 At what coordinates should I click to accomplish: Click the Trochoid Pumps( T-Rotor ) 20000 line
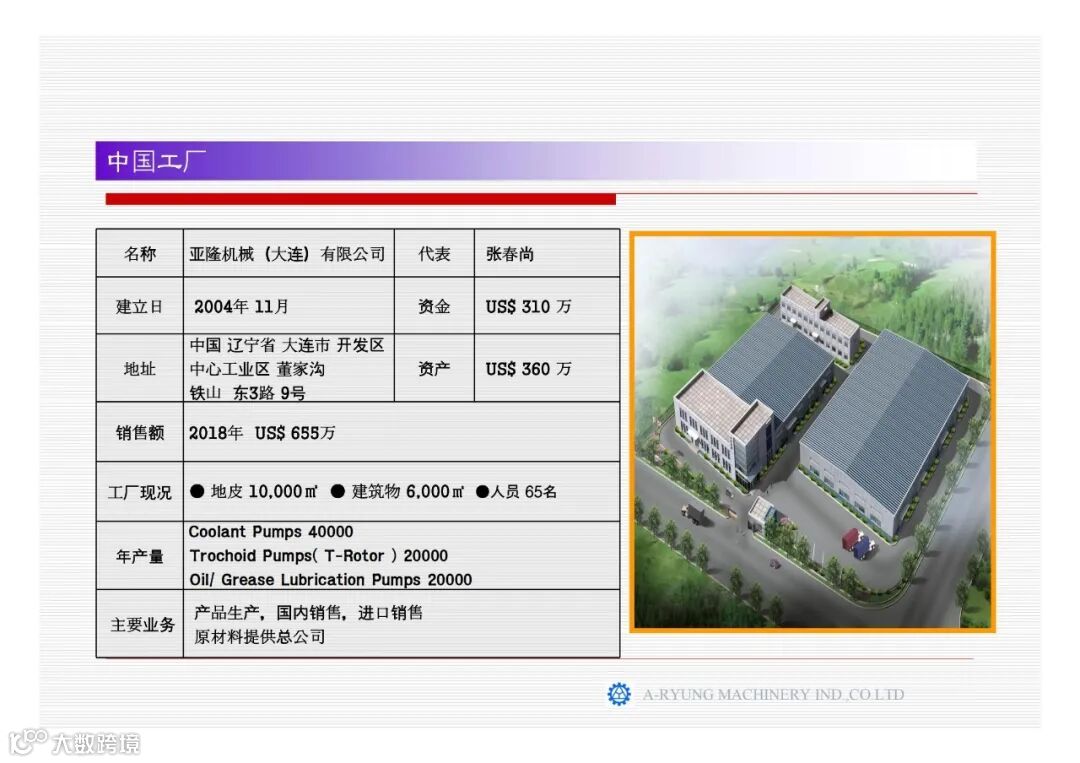(319, 556)
